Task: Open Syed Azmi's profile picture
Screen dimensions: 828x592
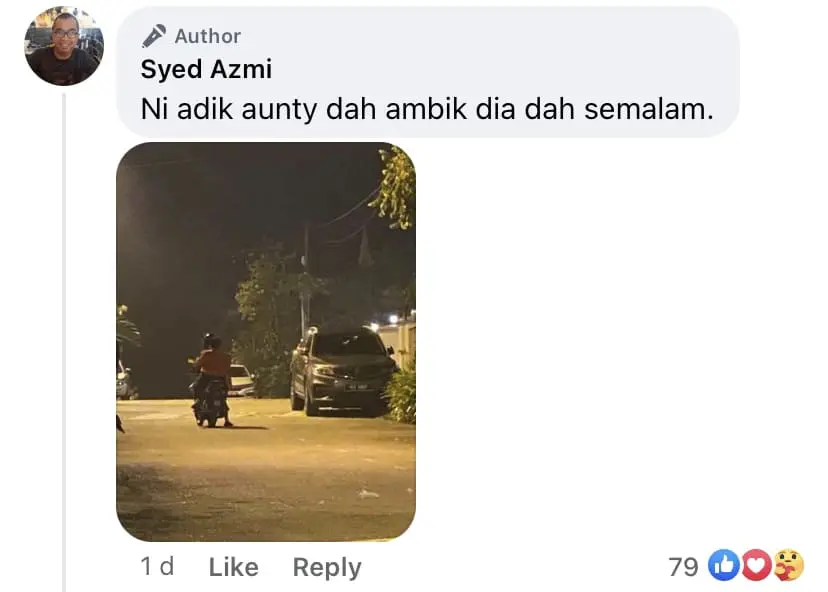Action: (x=64, y=46)
